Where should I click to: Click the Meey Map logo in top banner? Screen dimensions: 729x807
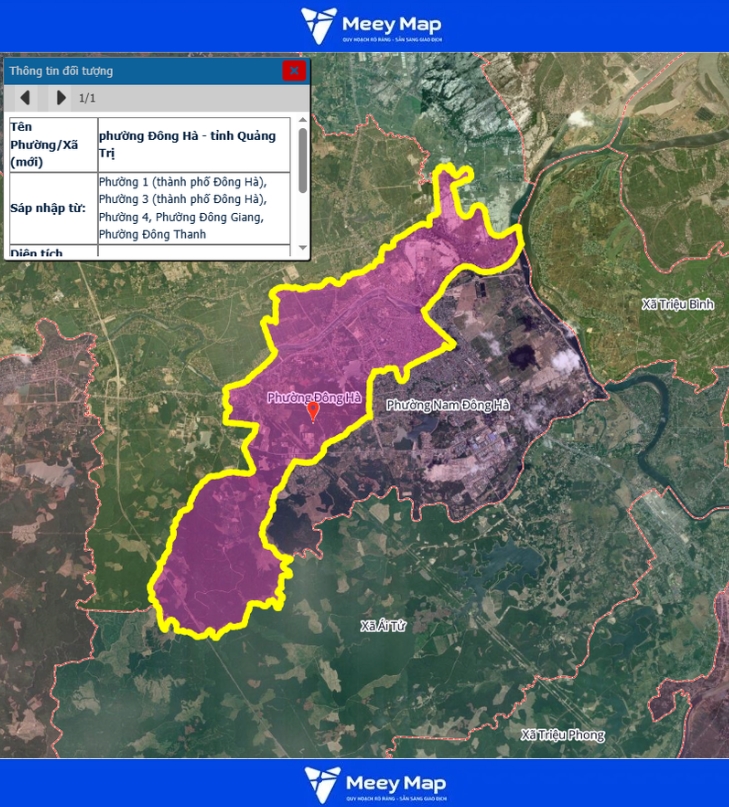(x=372, y=25)
